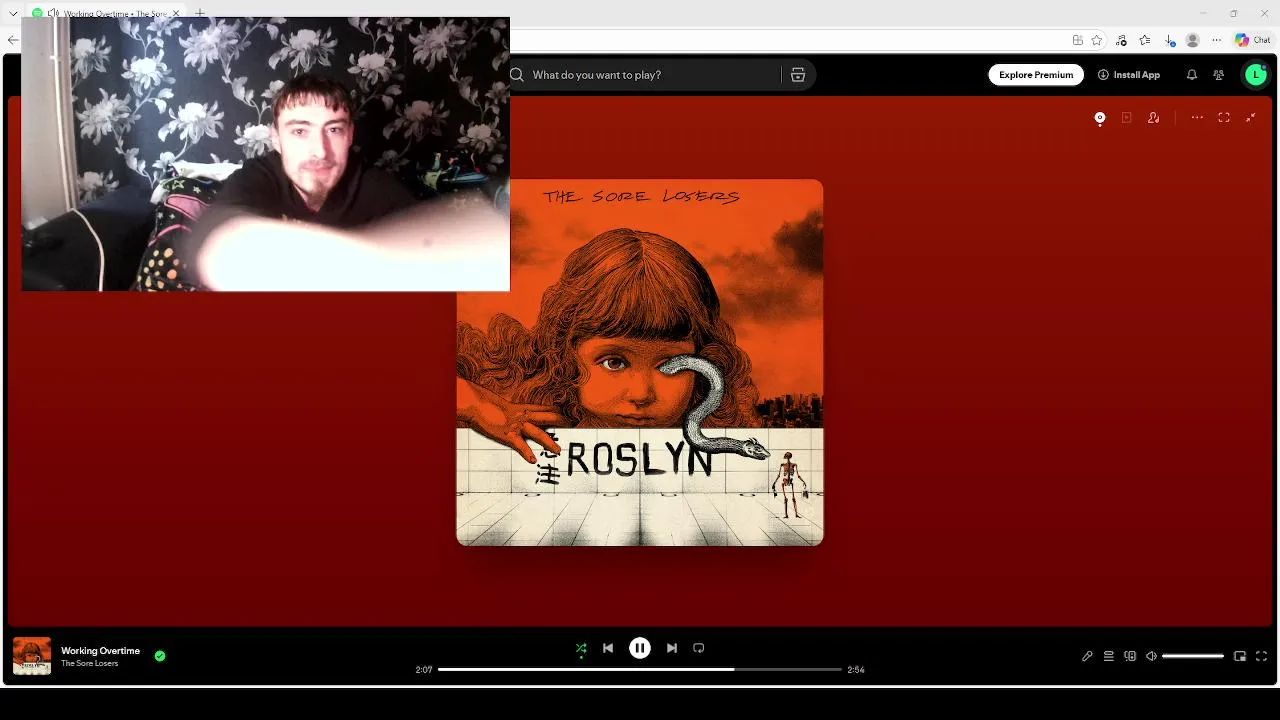
Task: Expand the tab actions chevron
Action: coord(13,13)
